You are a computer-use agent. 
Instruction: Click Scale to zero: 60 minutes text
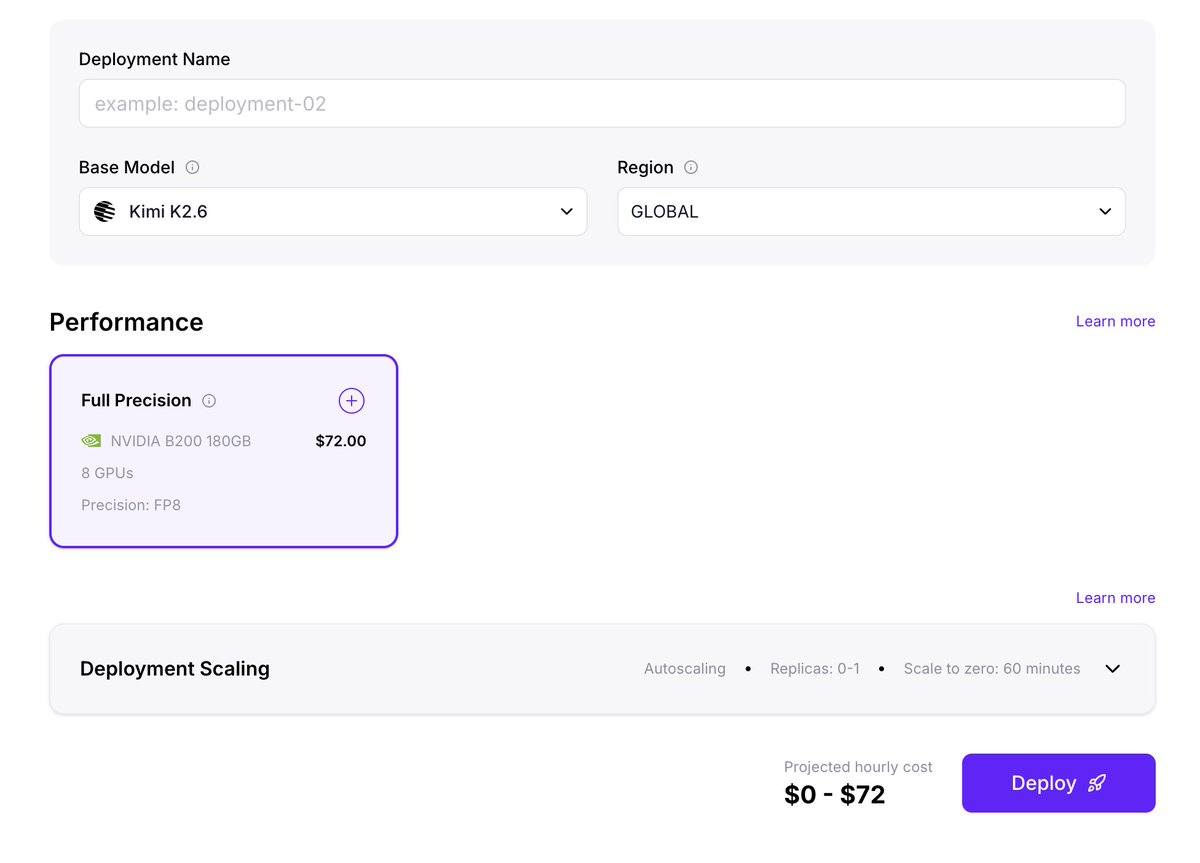[x=992, y=669]
